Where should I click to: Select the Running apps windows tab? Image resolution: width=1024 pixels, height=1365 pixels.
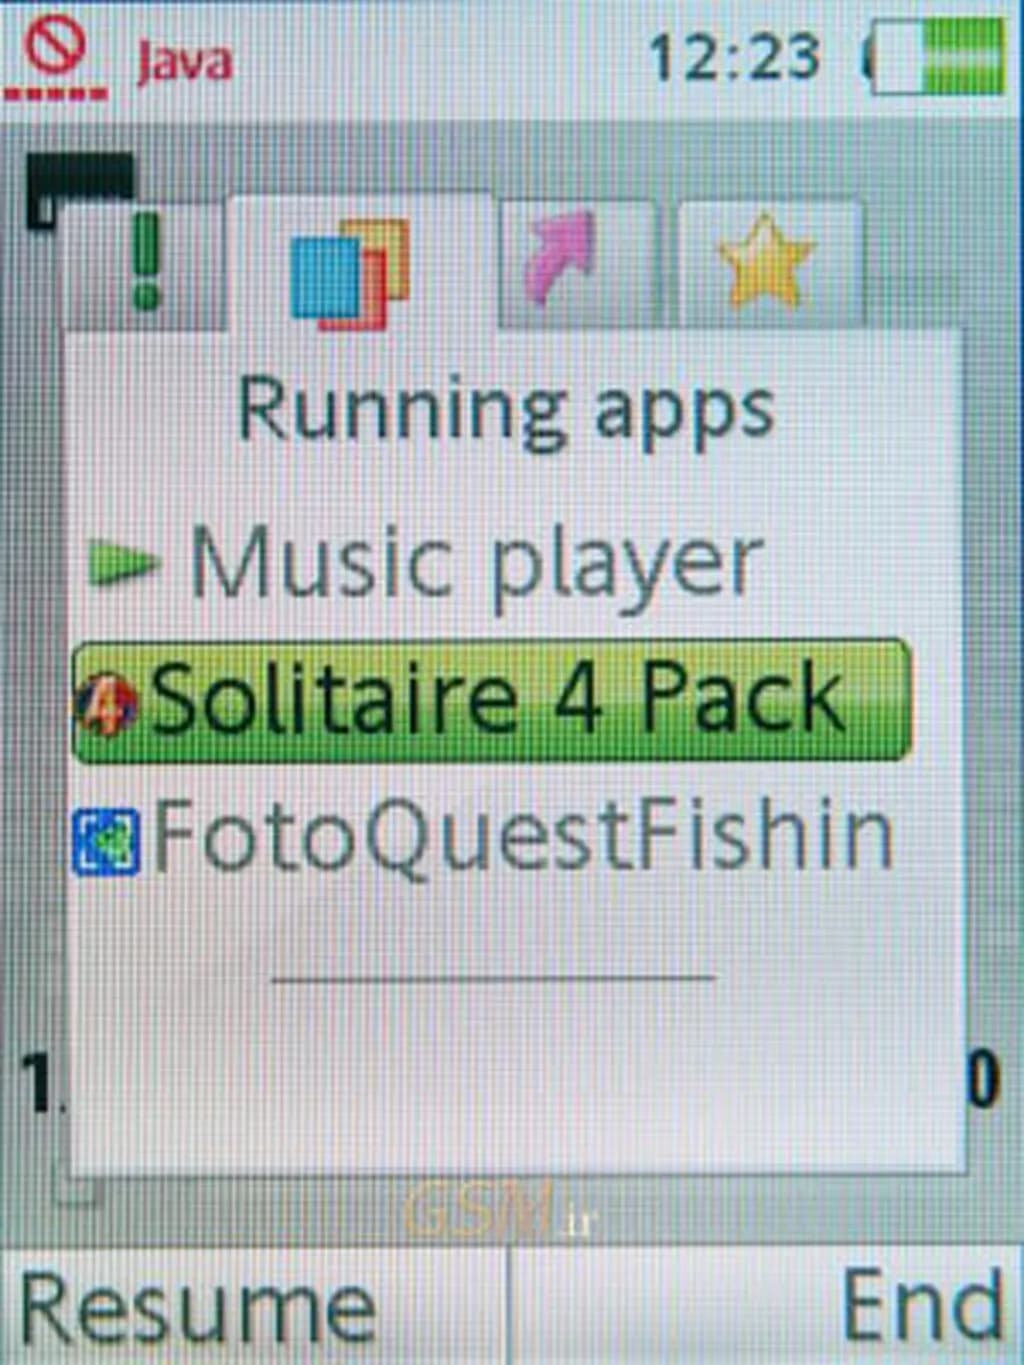click(x=360, y=262)
